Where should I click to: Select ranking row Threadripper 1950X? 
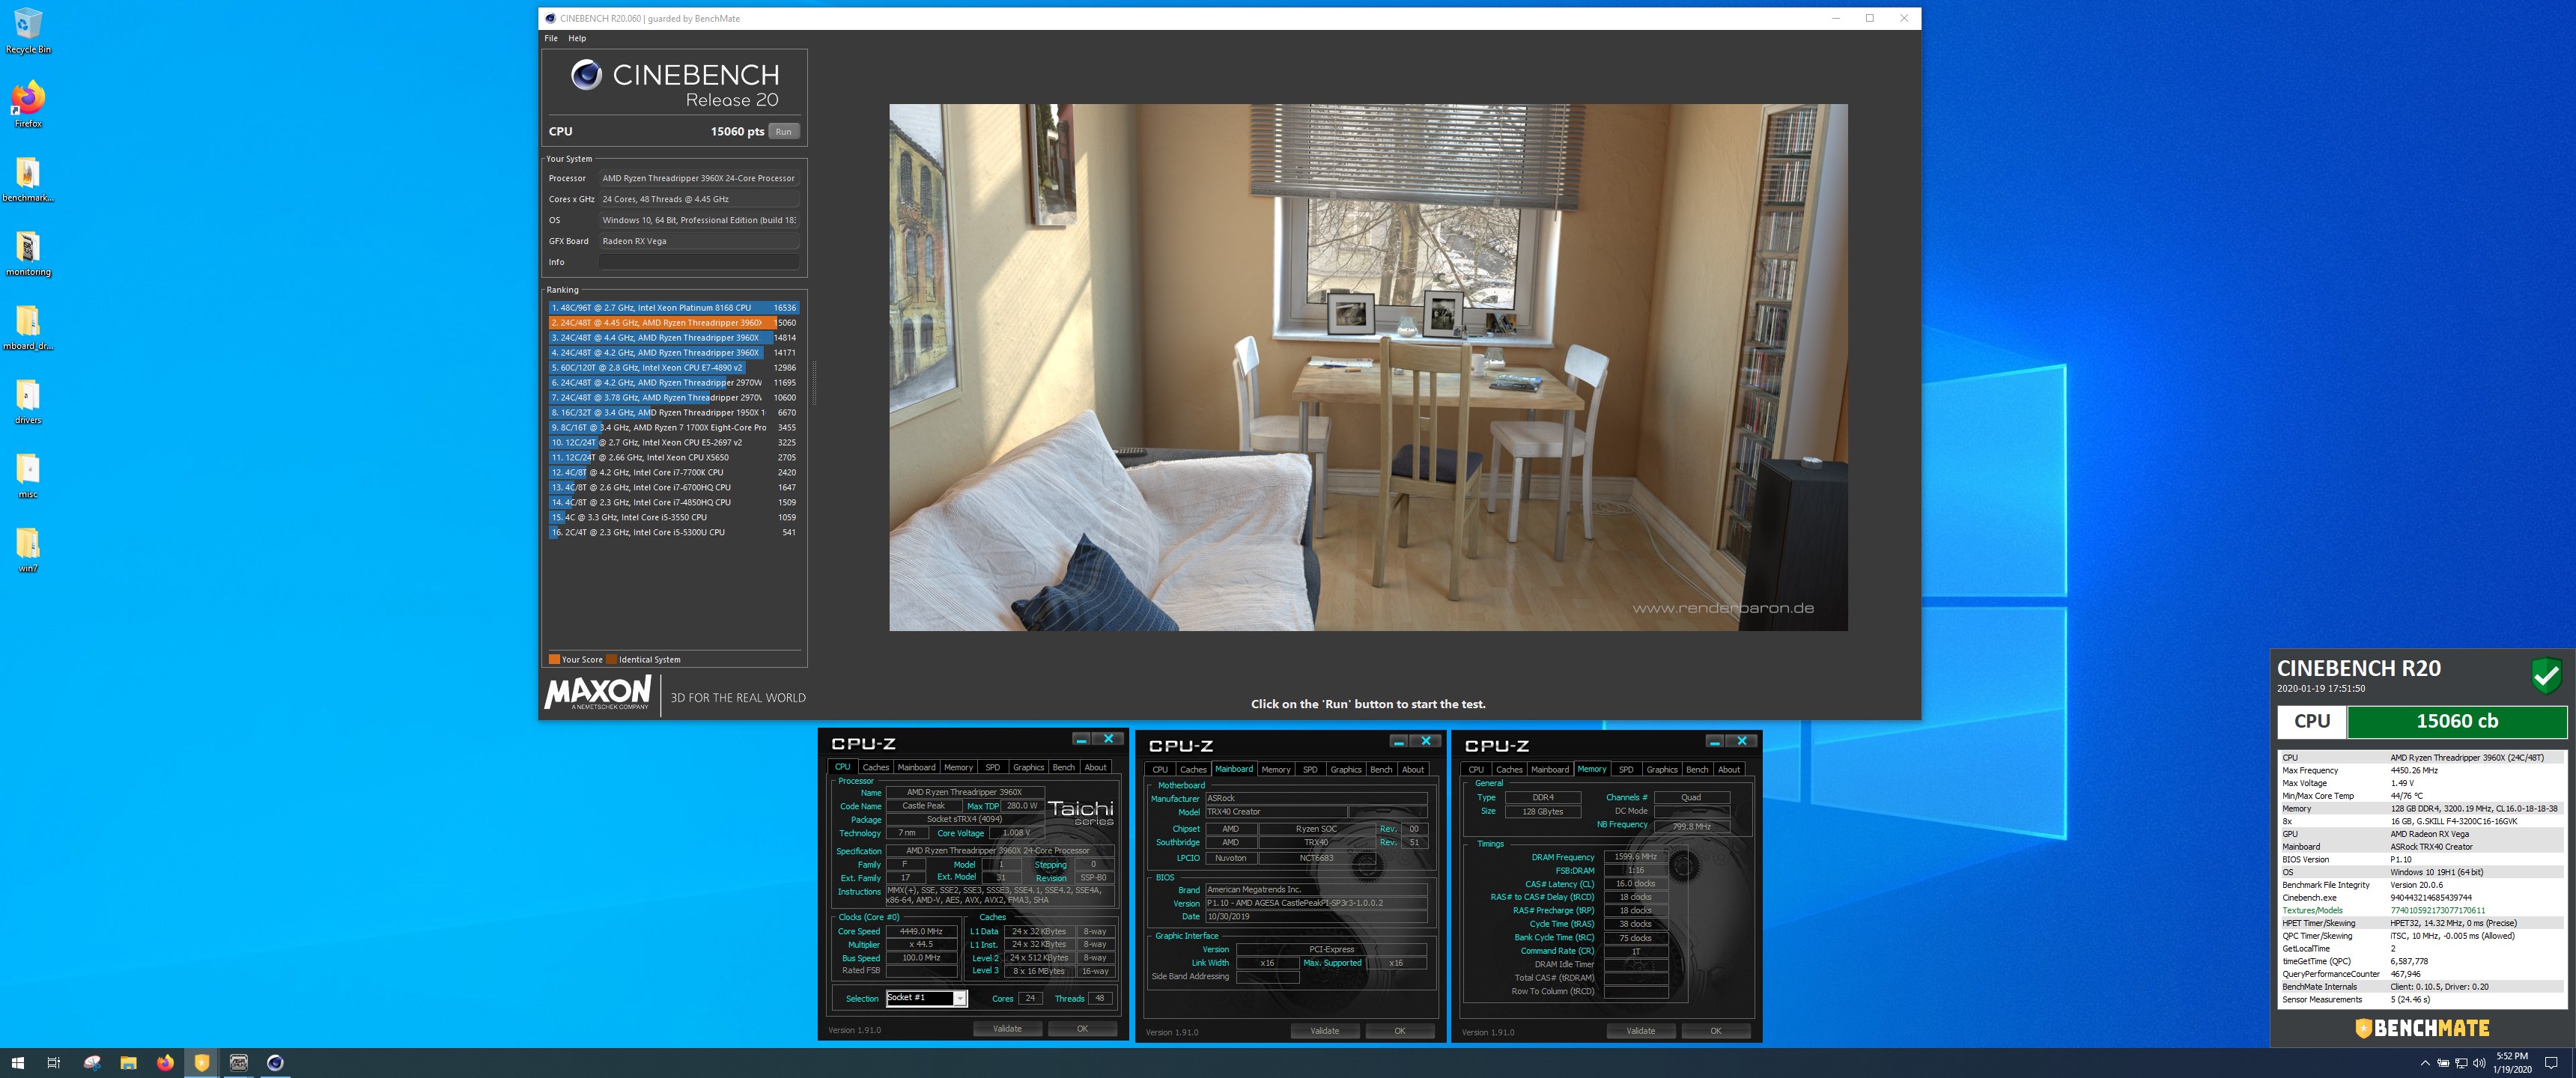(x=673, y=413)
